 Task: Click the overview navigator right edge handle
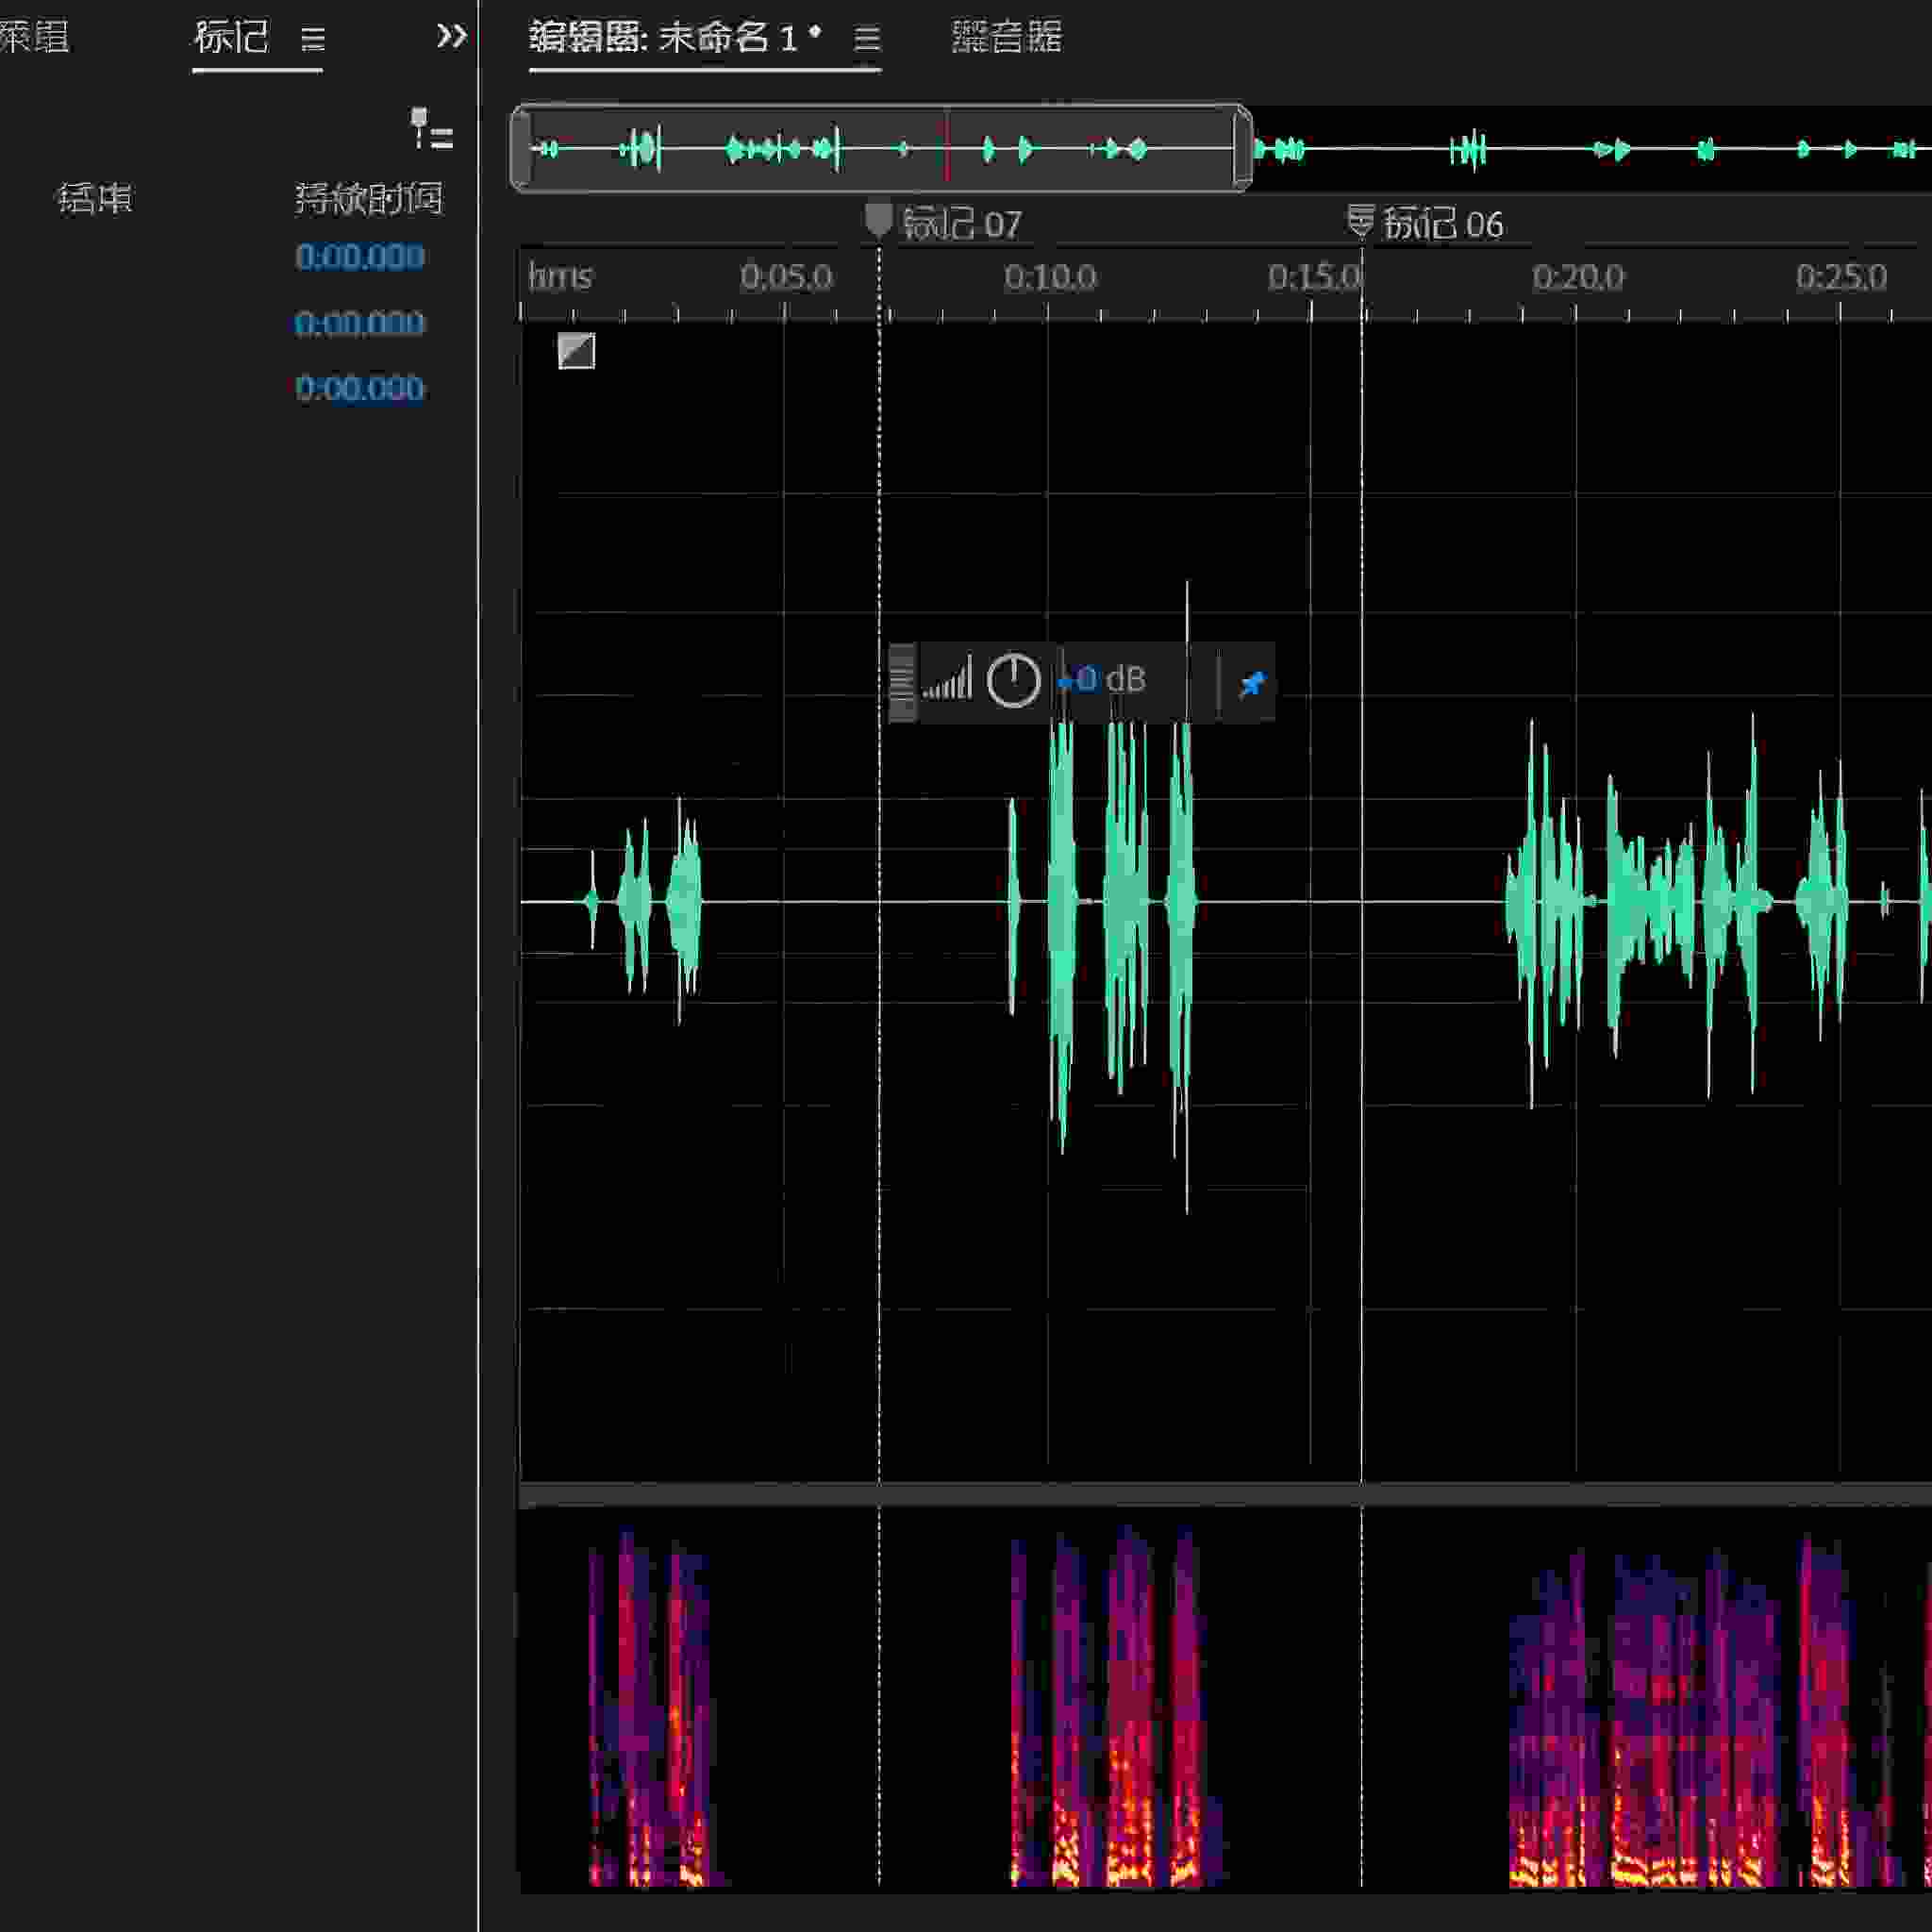1242,148
